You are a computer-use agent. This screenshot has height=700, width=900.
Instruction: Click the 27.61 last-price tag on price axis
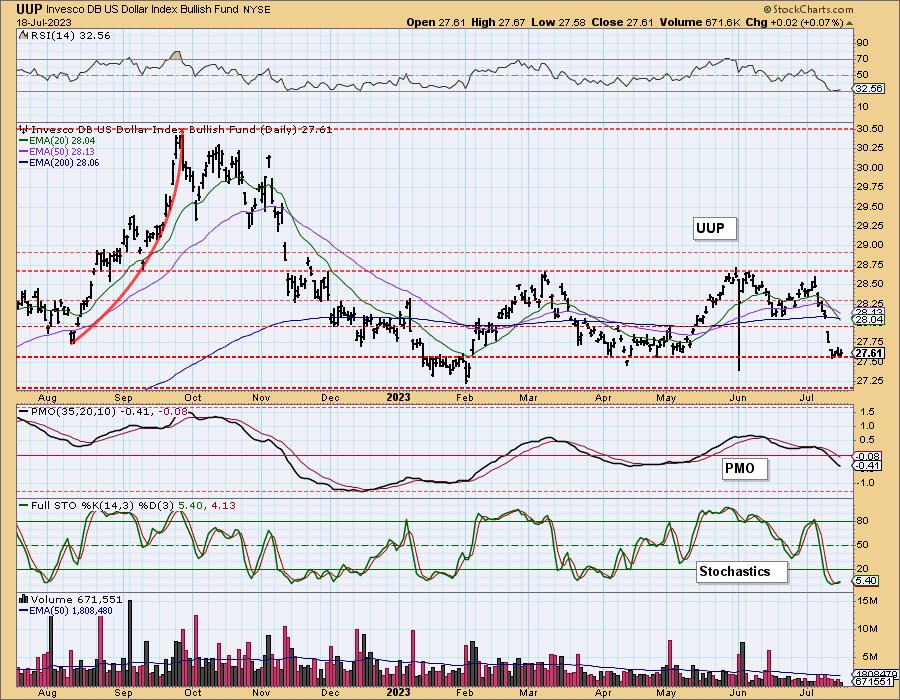point(870,353)
